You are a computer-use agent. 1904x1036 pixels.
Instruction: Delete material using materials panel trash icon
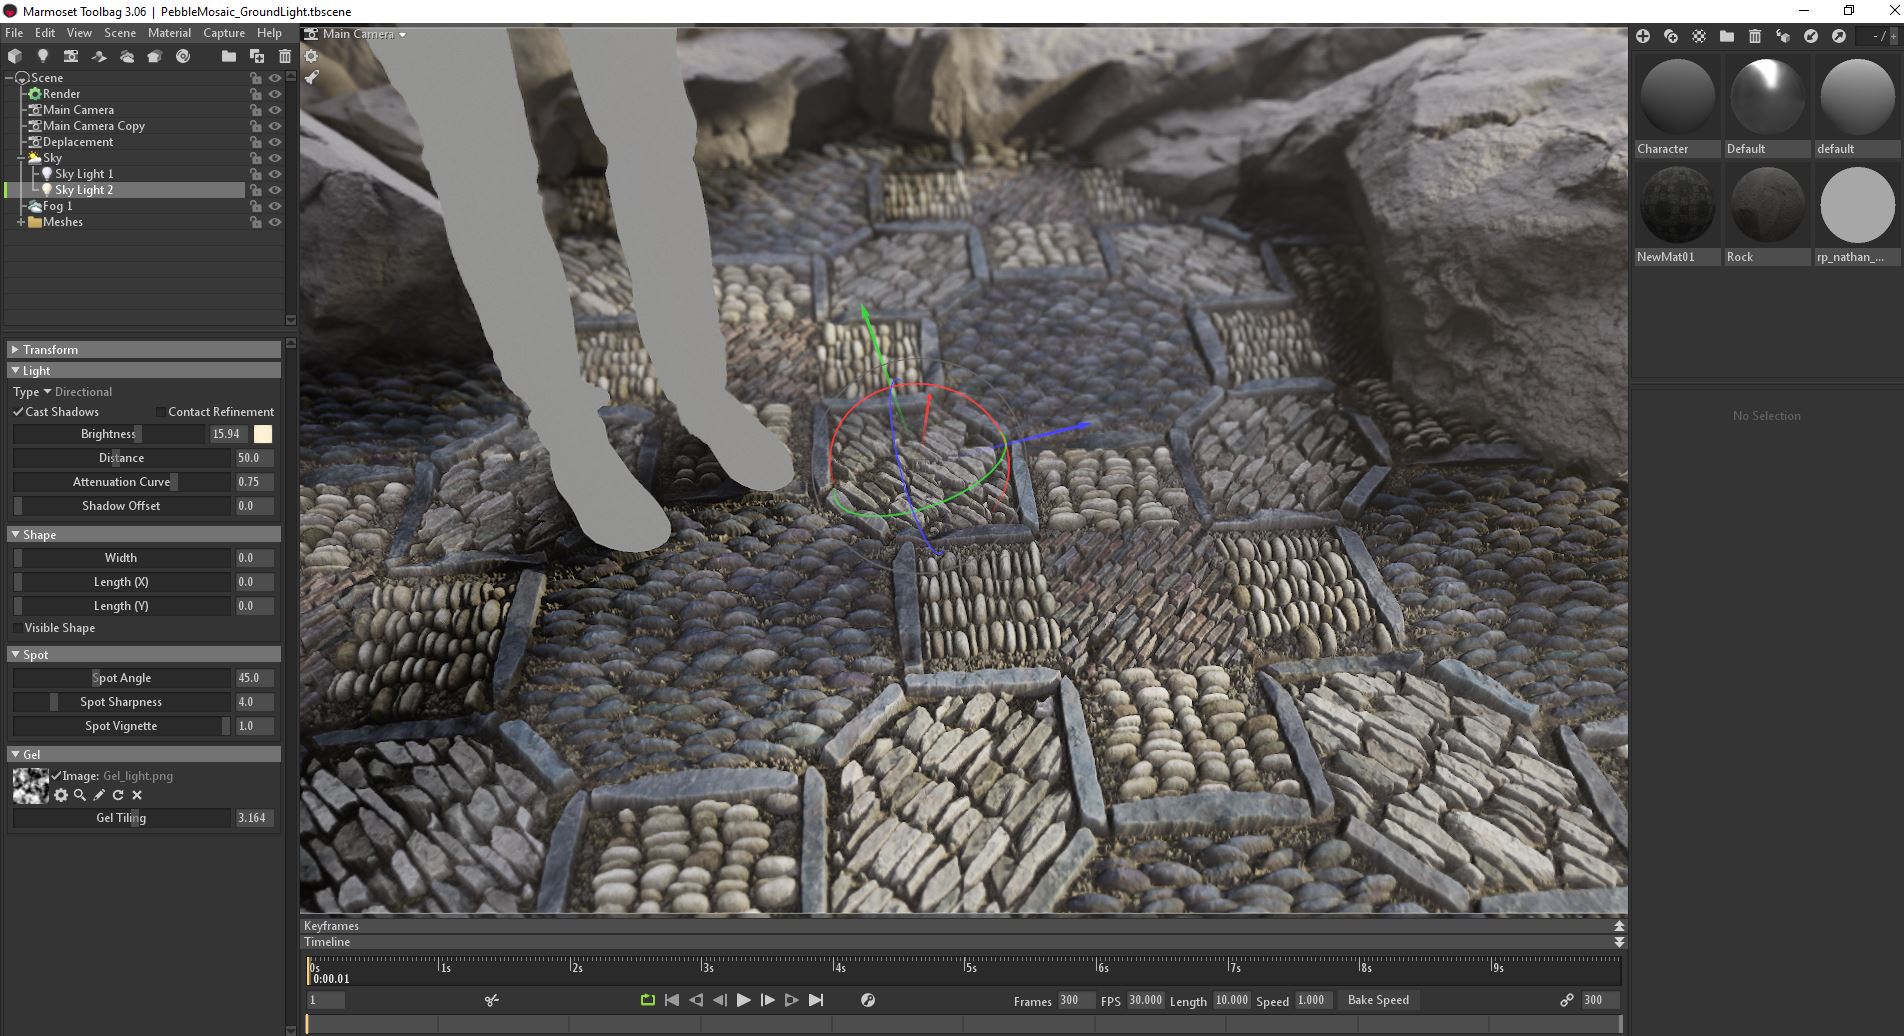pos(1754,36)
